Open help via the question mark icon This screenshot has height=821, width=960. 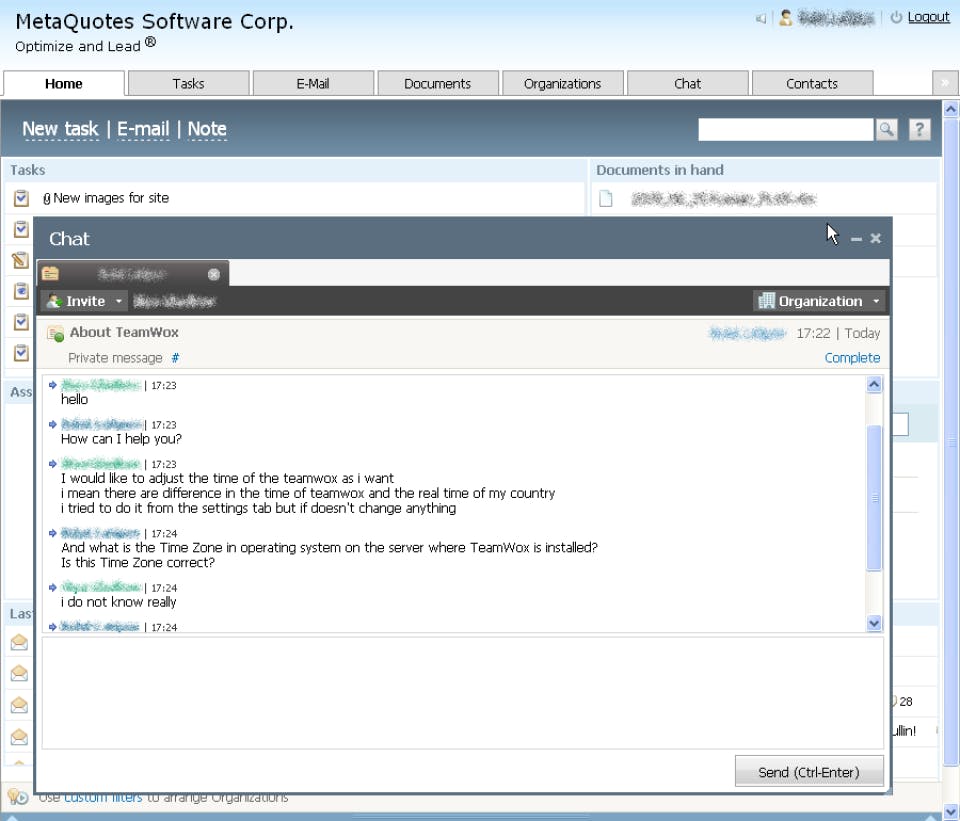[919, 129]
